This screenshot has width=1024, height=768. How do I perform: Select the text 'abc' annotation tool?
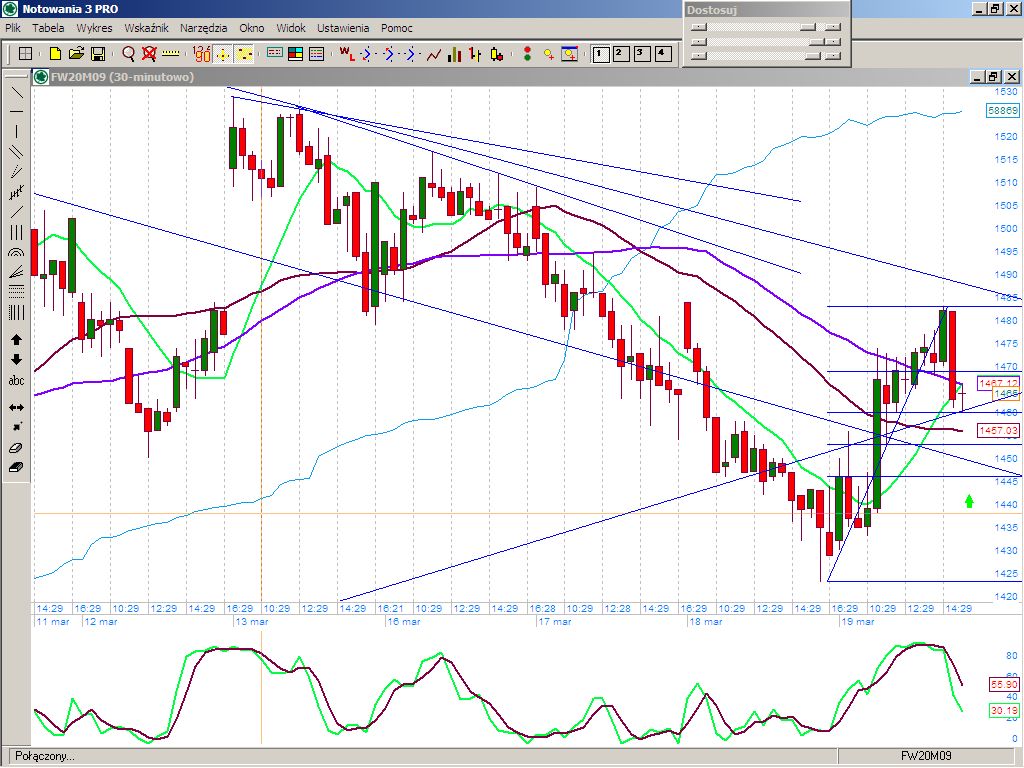point(16,381)
